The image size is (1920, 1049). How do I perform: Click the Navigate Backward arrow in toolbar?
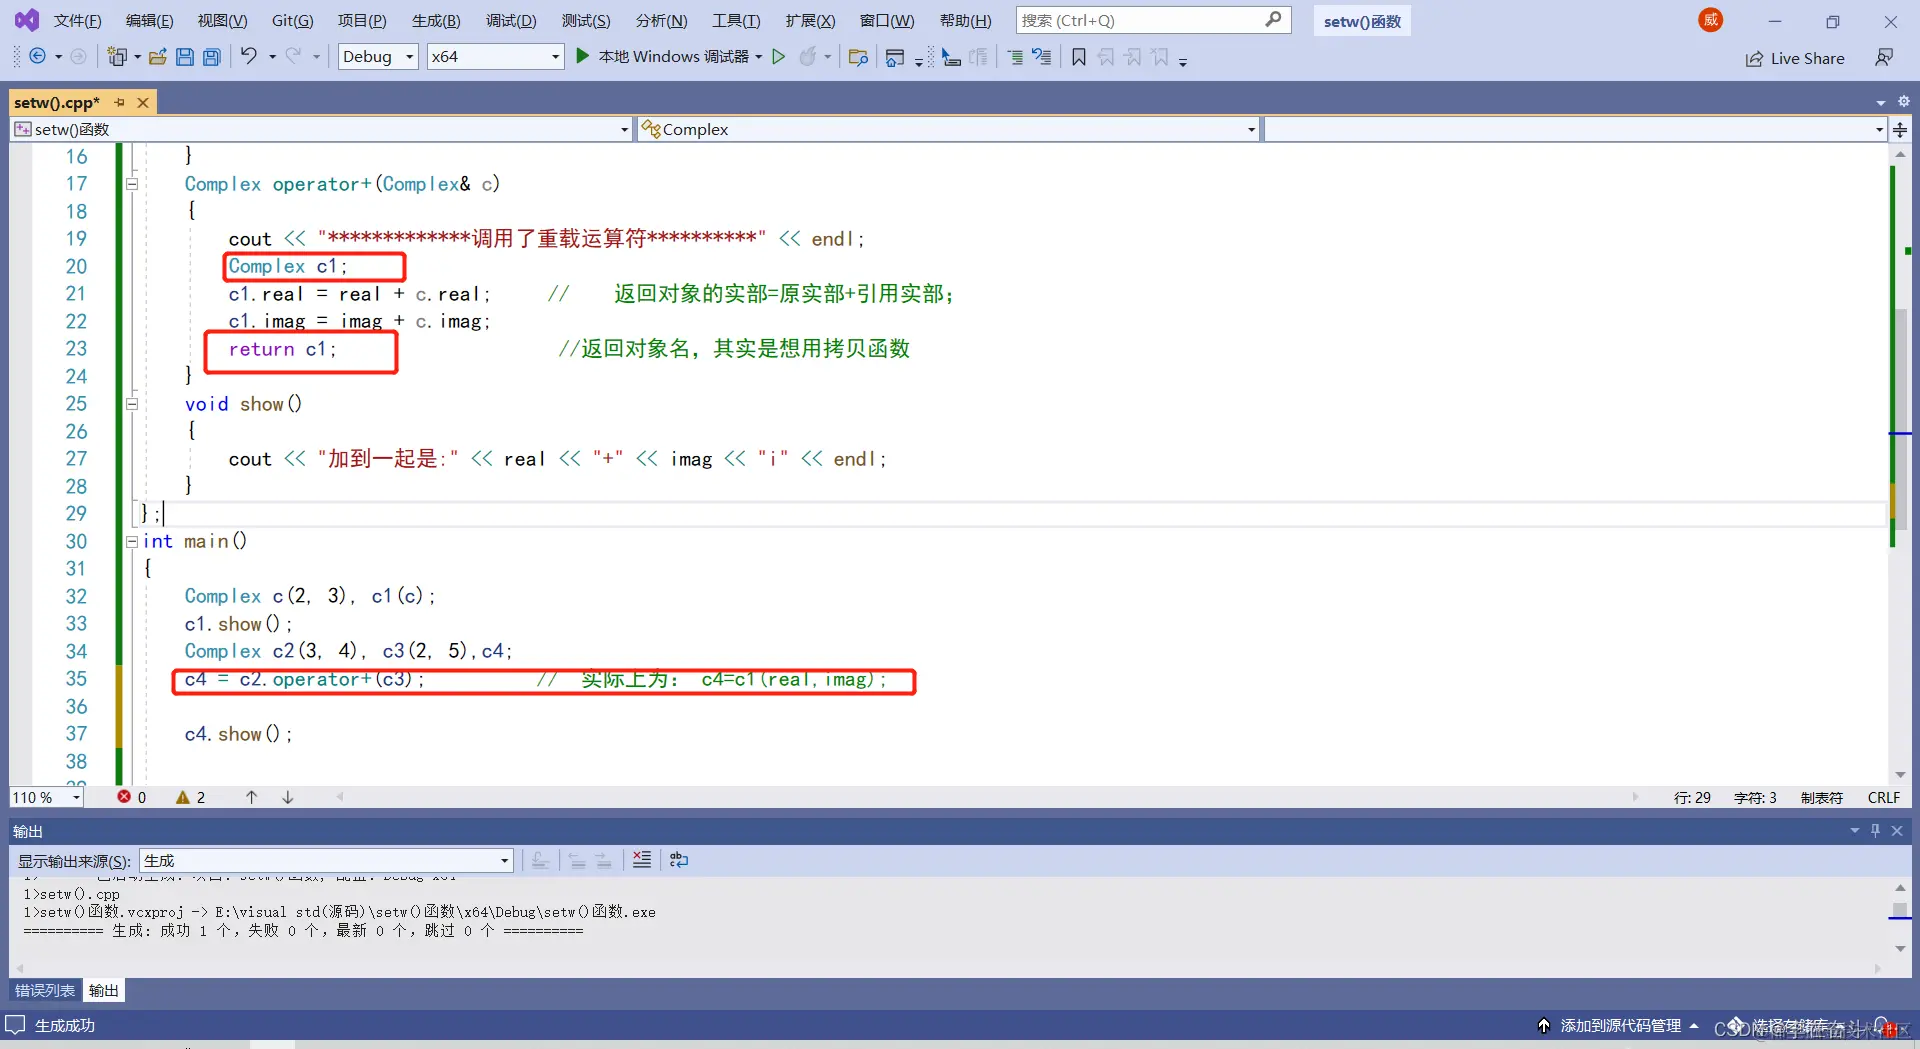pos(37,57)
